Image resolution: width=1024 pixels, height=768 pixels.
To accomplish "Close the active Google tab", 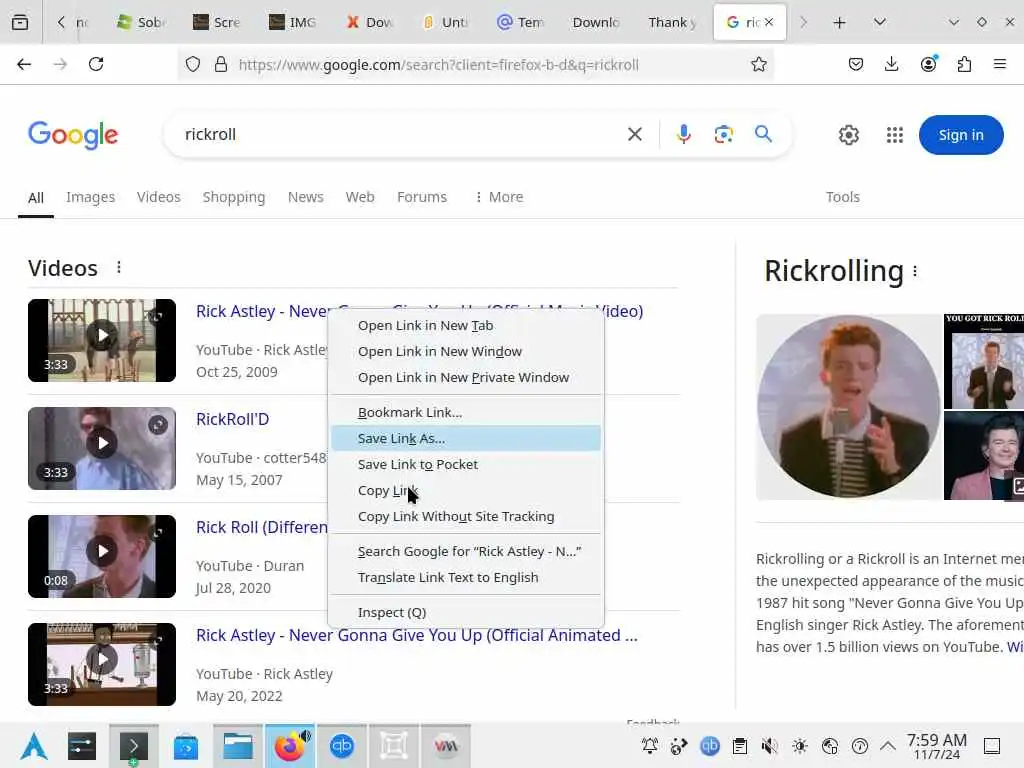I will pos(769,22).
